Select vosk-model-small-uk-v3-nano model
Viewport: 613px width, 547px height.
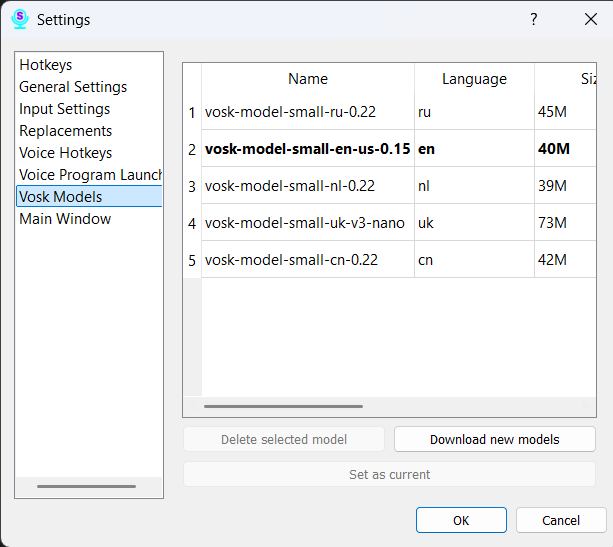coord(308,223)
